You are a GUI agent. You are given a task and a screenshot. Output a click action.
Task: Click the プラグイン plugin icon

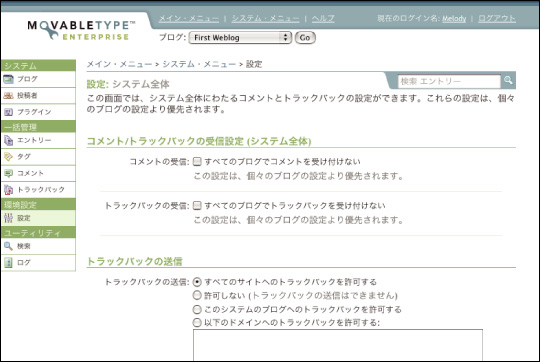coord(8,112)
